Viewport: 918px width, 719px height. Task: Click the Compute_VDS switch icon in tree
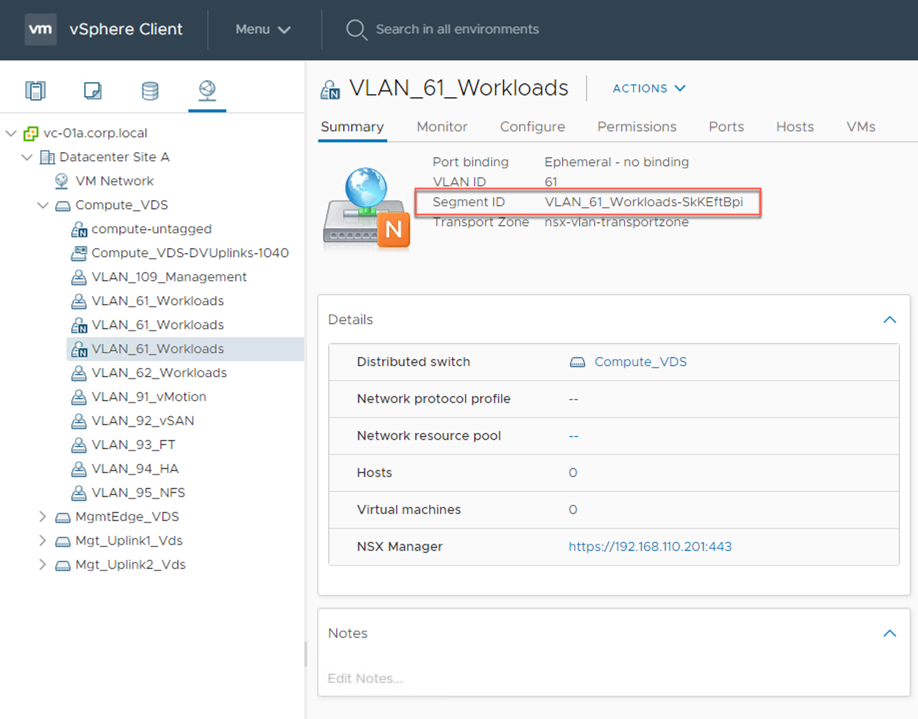[x=63, y=206]
